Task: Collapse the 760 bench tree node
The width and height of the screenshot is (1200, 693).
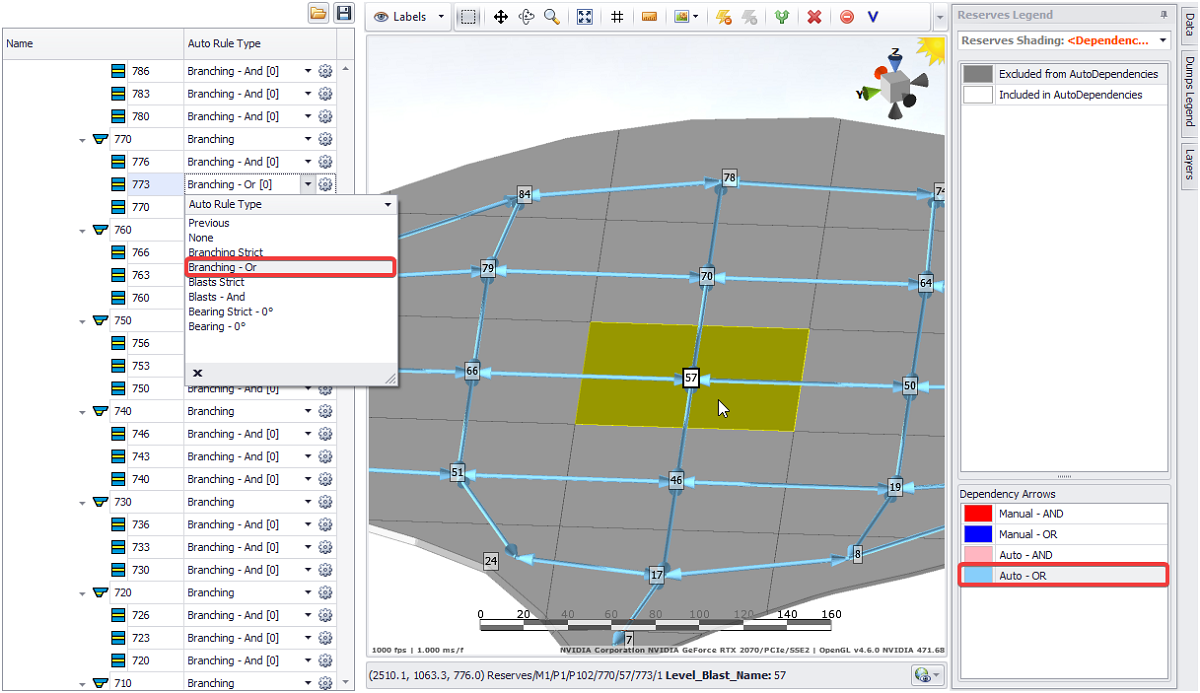Action: pyautogui.click(x=82, y=230)
